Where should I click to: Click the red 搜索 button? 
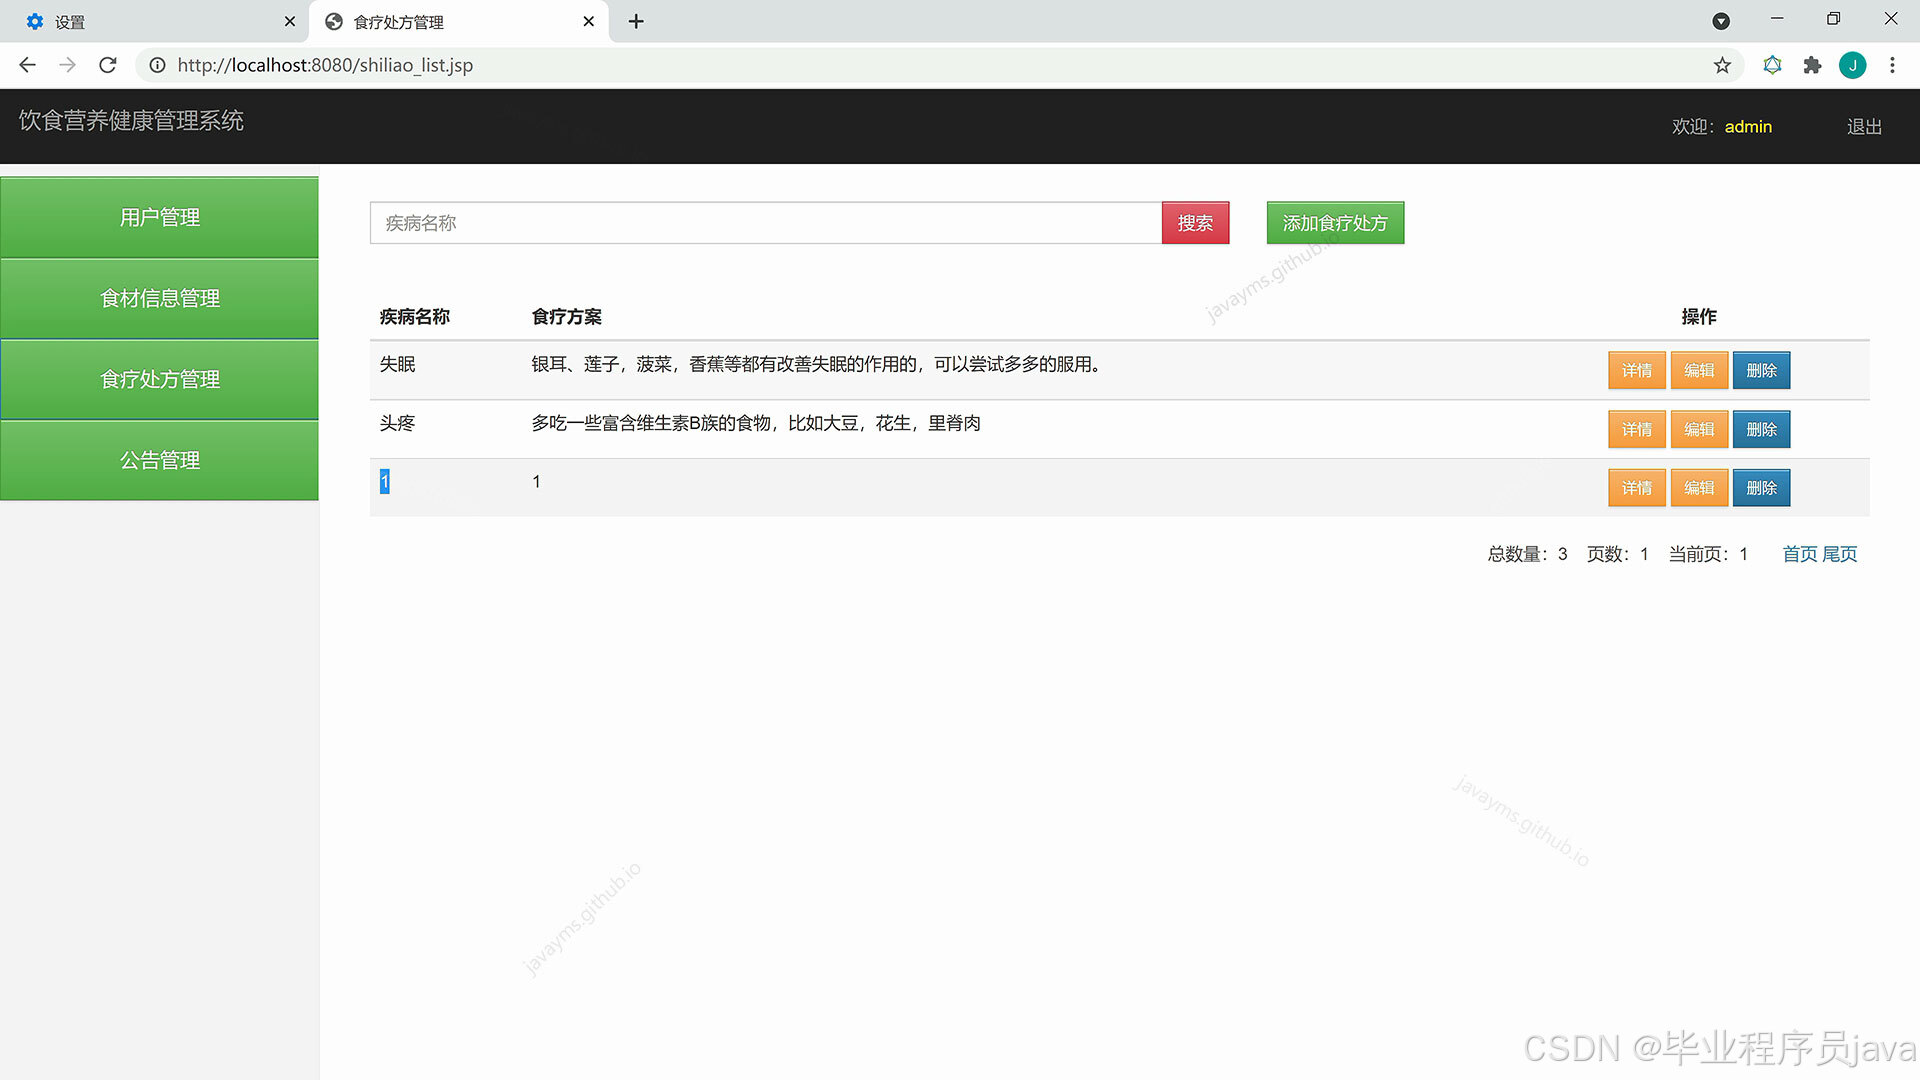1195,223
